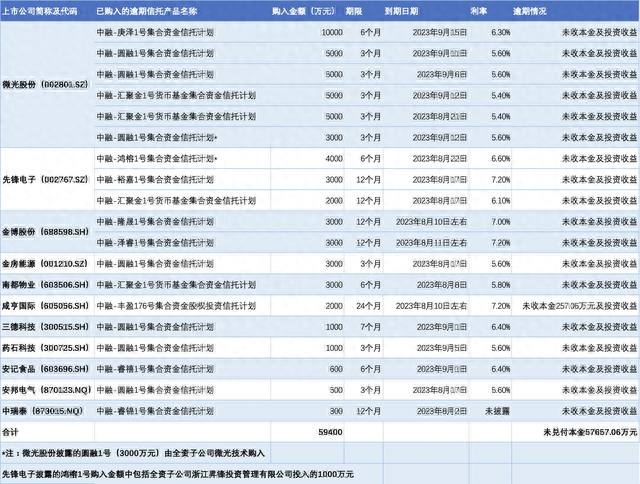Click the 南都物业(603506.SH) cell
The image size is (640, 484).
tap(45, 285)
